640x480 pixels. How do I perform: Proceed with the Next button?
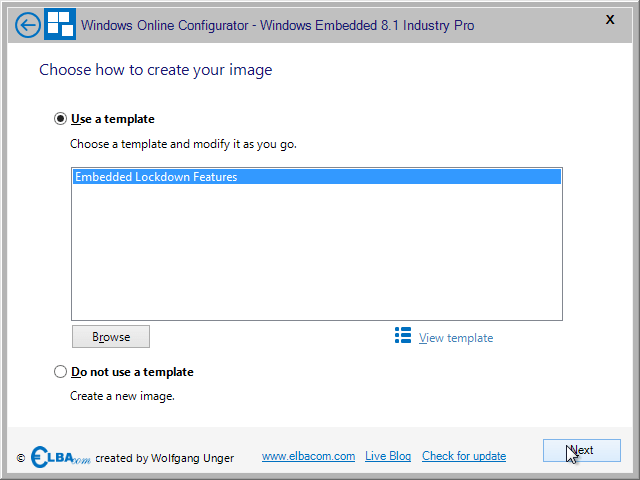click(x=582, y=451)
